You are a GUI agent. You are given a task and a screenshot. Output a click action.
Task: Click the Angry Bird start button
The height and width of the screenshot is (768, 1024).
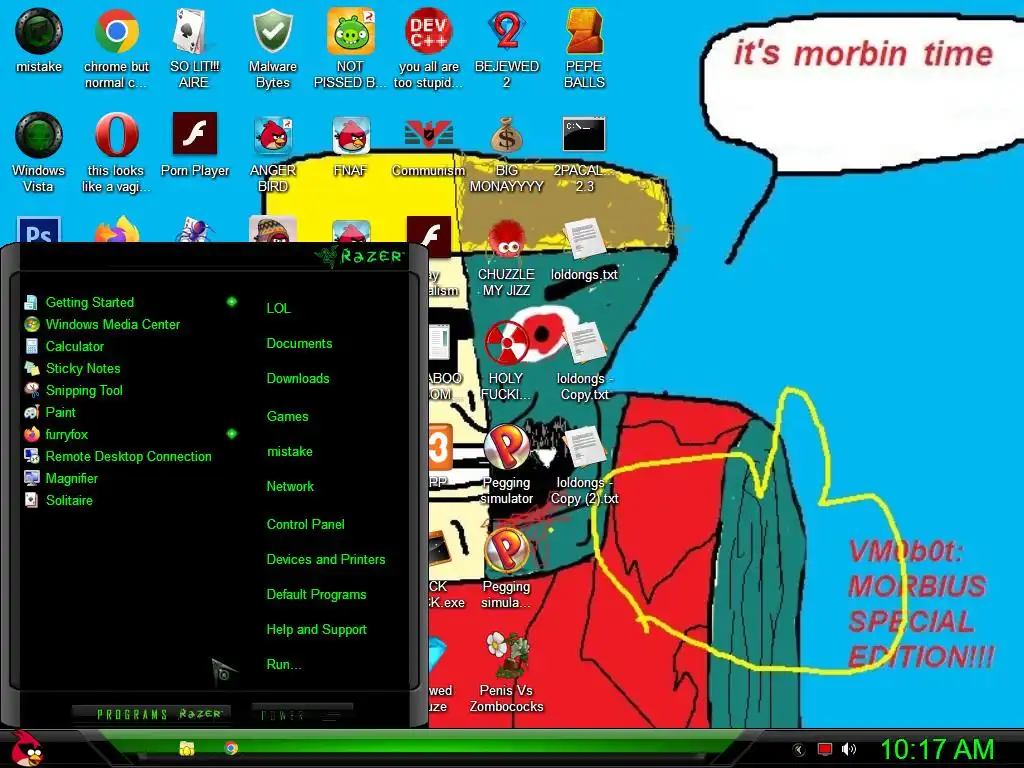point(27,748)
